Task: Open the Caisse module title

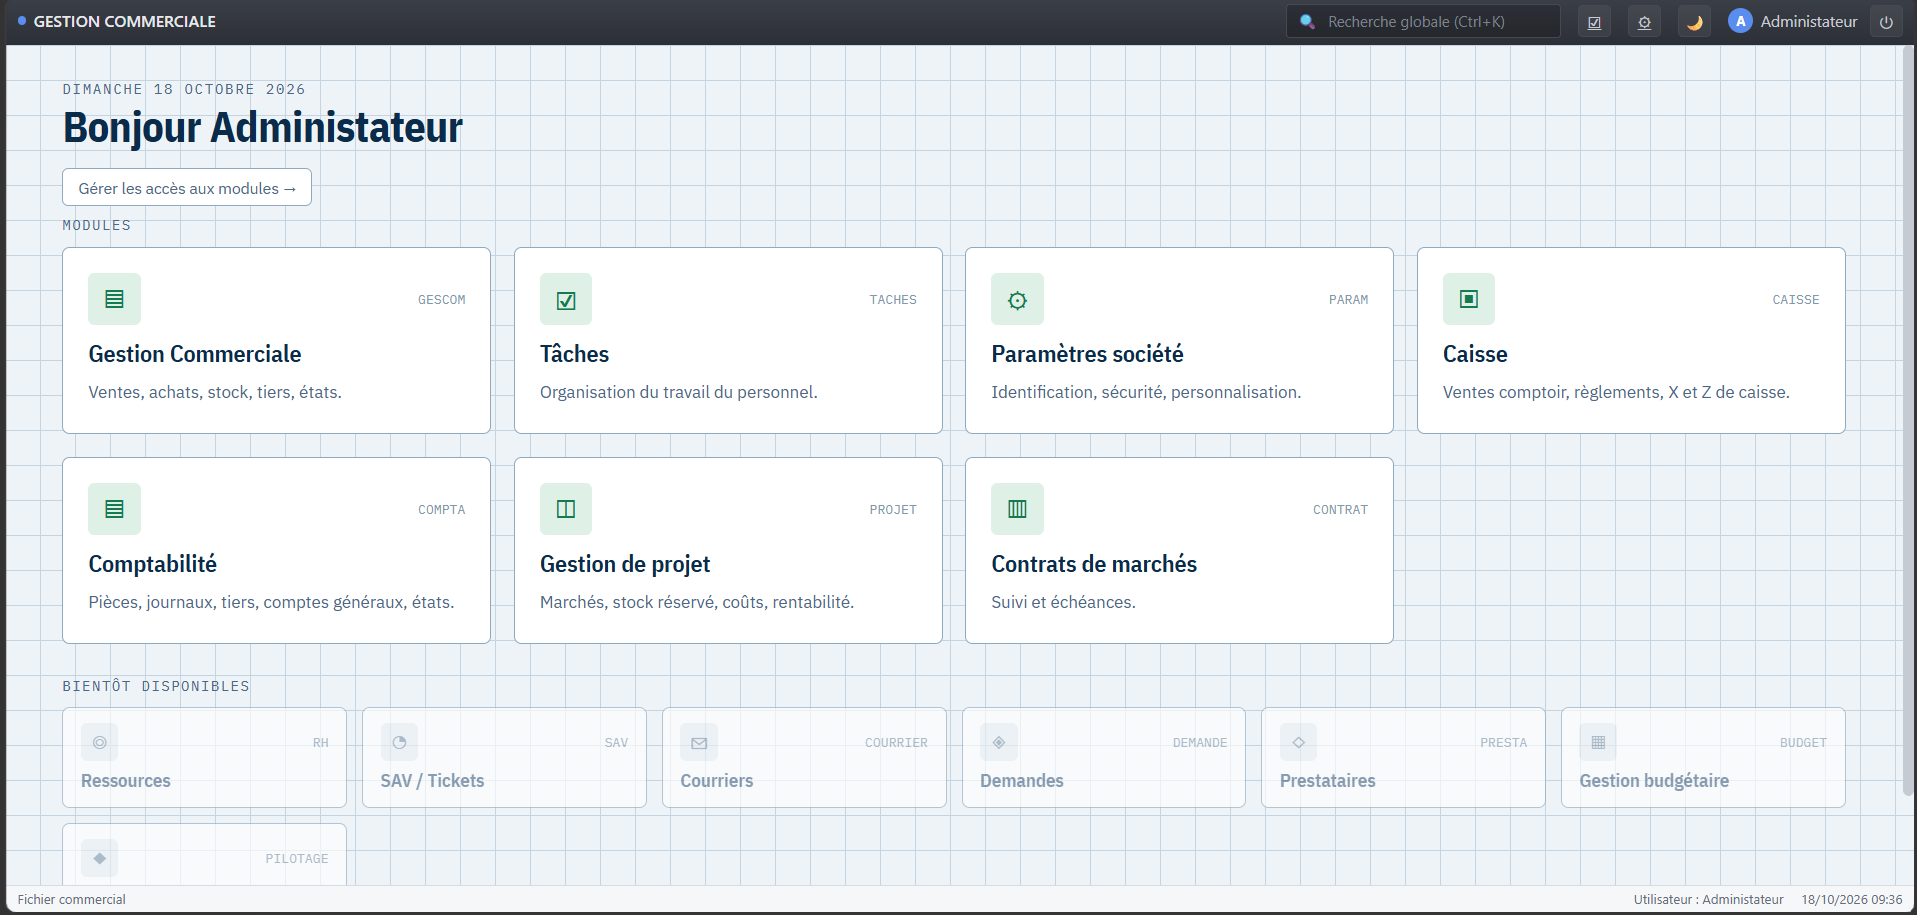Action: coord(1475,354)
